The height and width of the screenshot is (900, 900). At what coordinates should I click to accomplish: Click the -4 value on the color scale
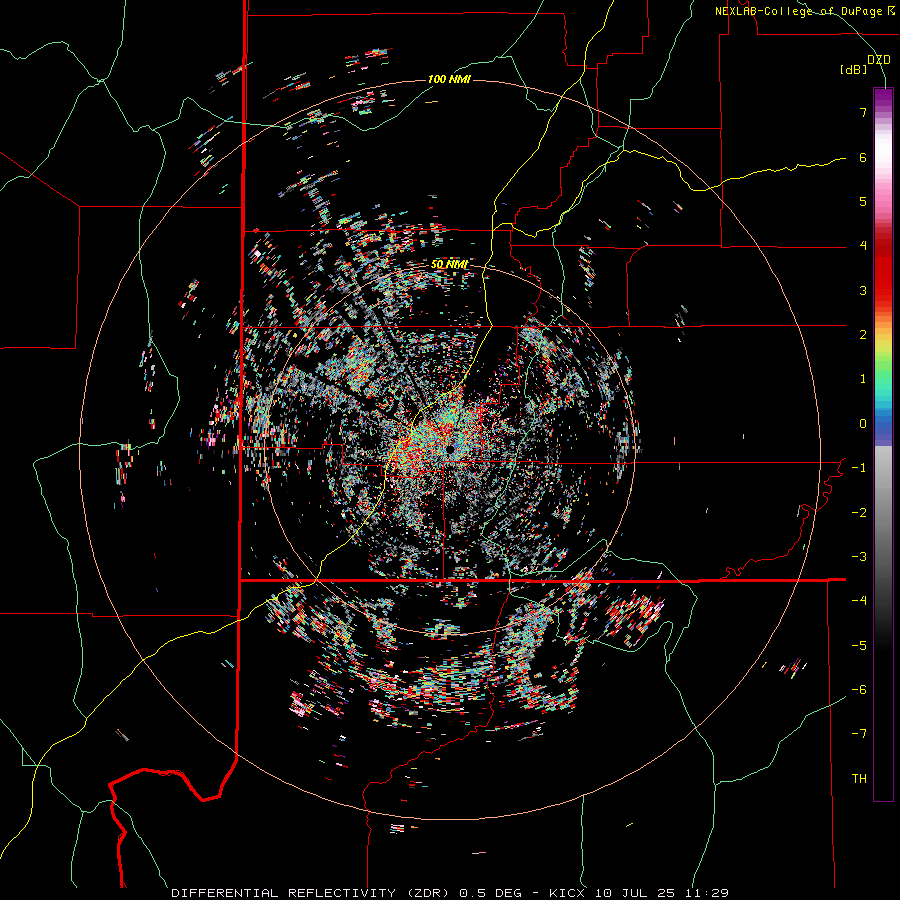(859, 601)
